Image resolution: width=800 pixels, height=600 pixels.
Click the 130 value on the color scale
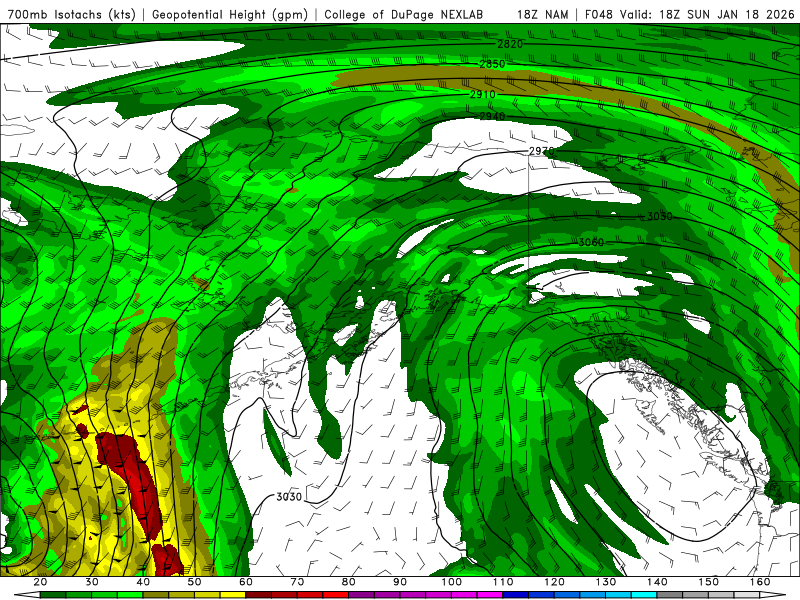click(606, 582)
